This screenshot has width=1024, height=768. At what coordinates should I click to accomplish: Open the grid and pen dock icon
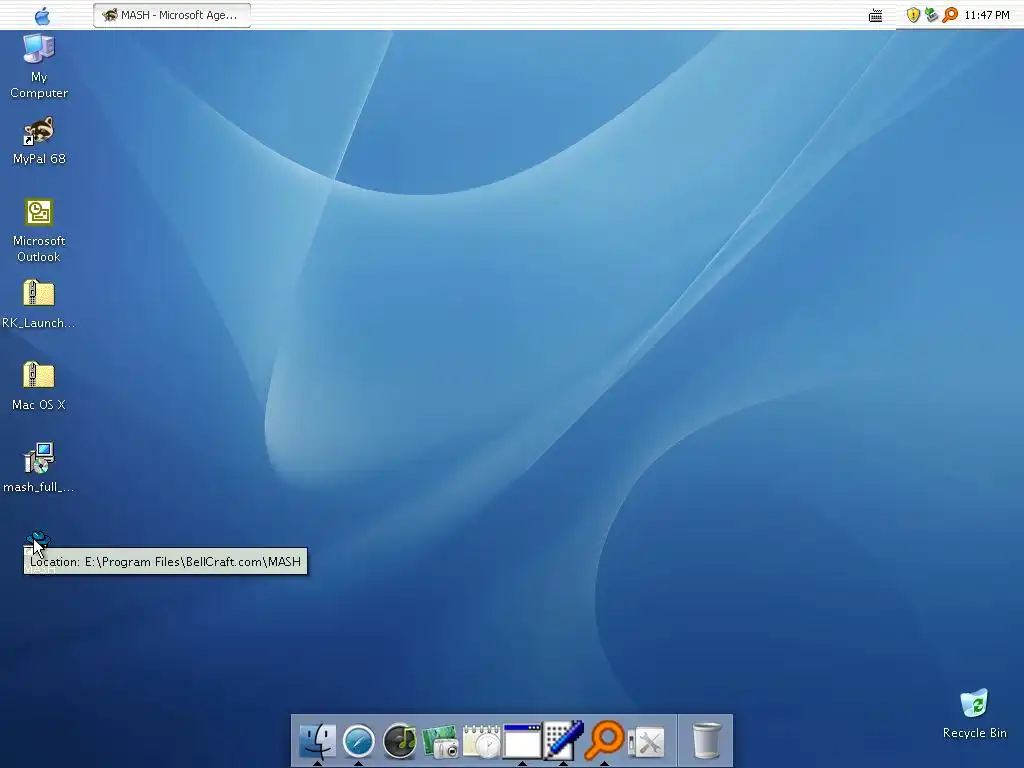pos(564,741)
